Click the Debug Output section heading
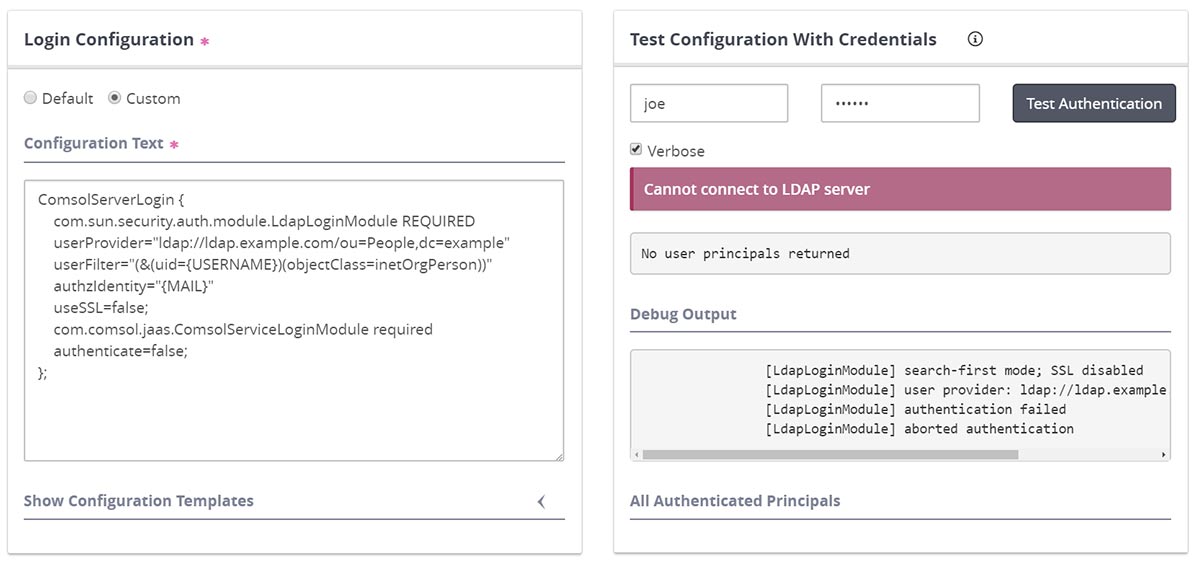The width and height of the screenshot is (1200, 569). pos(683,314)
